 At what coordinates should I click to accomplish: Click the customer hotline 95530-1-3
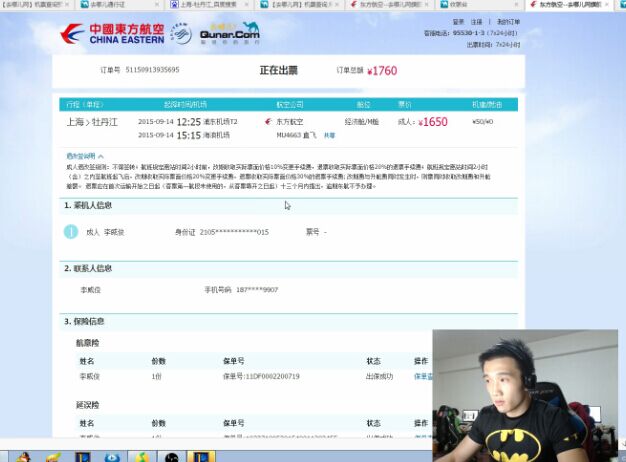click(468, 33)
